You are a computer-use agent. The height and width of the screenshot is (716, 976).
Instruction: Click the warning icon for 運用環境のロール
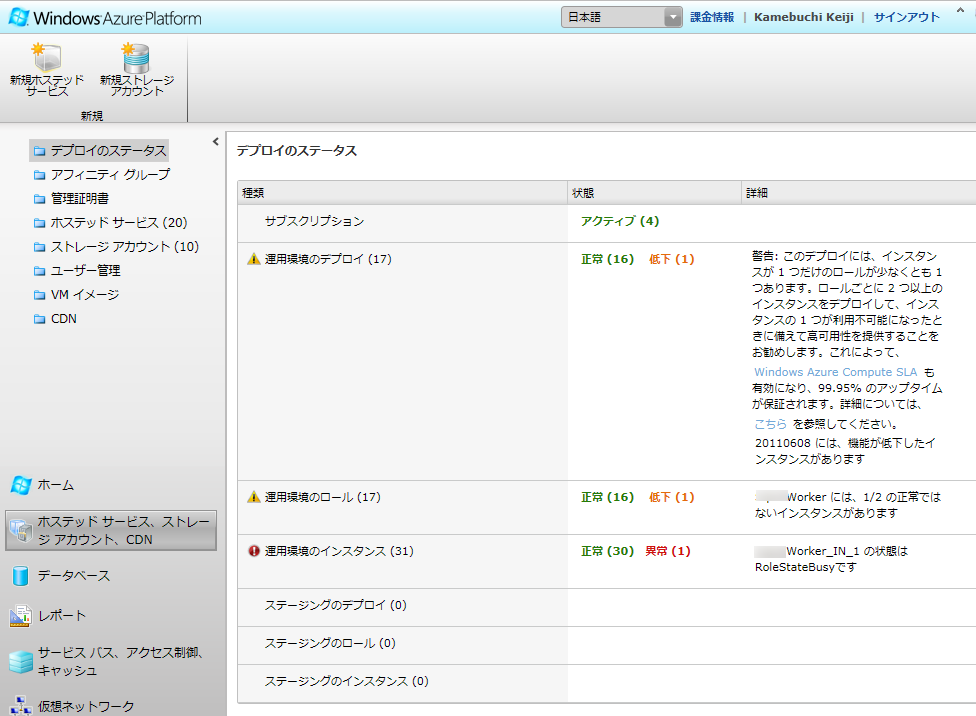click(x=253, y=497)
